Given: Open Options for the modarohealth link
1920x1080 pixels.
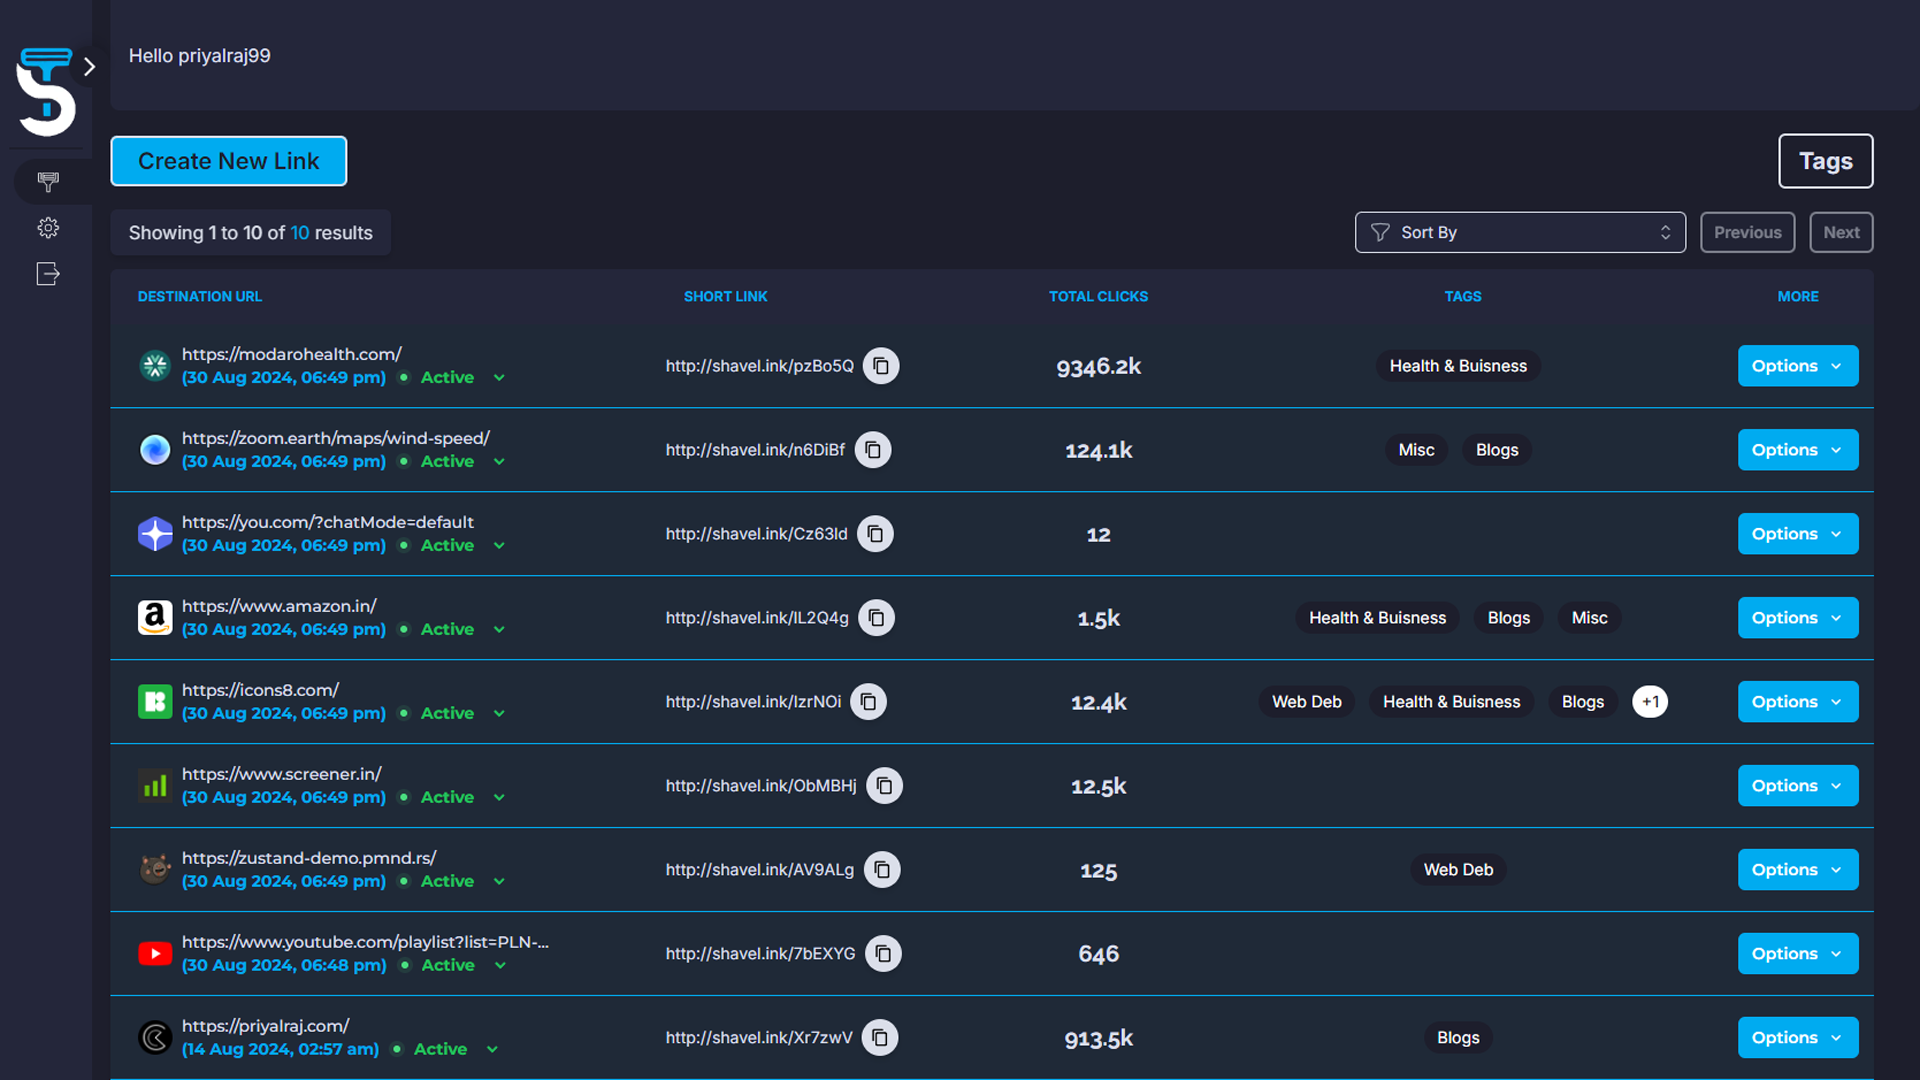Looking at the screenshot, I should 1797,366.
